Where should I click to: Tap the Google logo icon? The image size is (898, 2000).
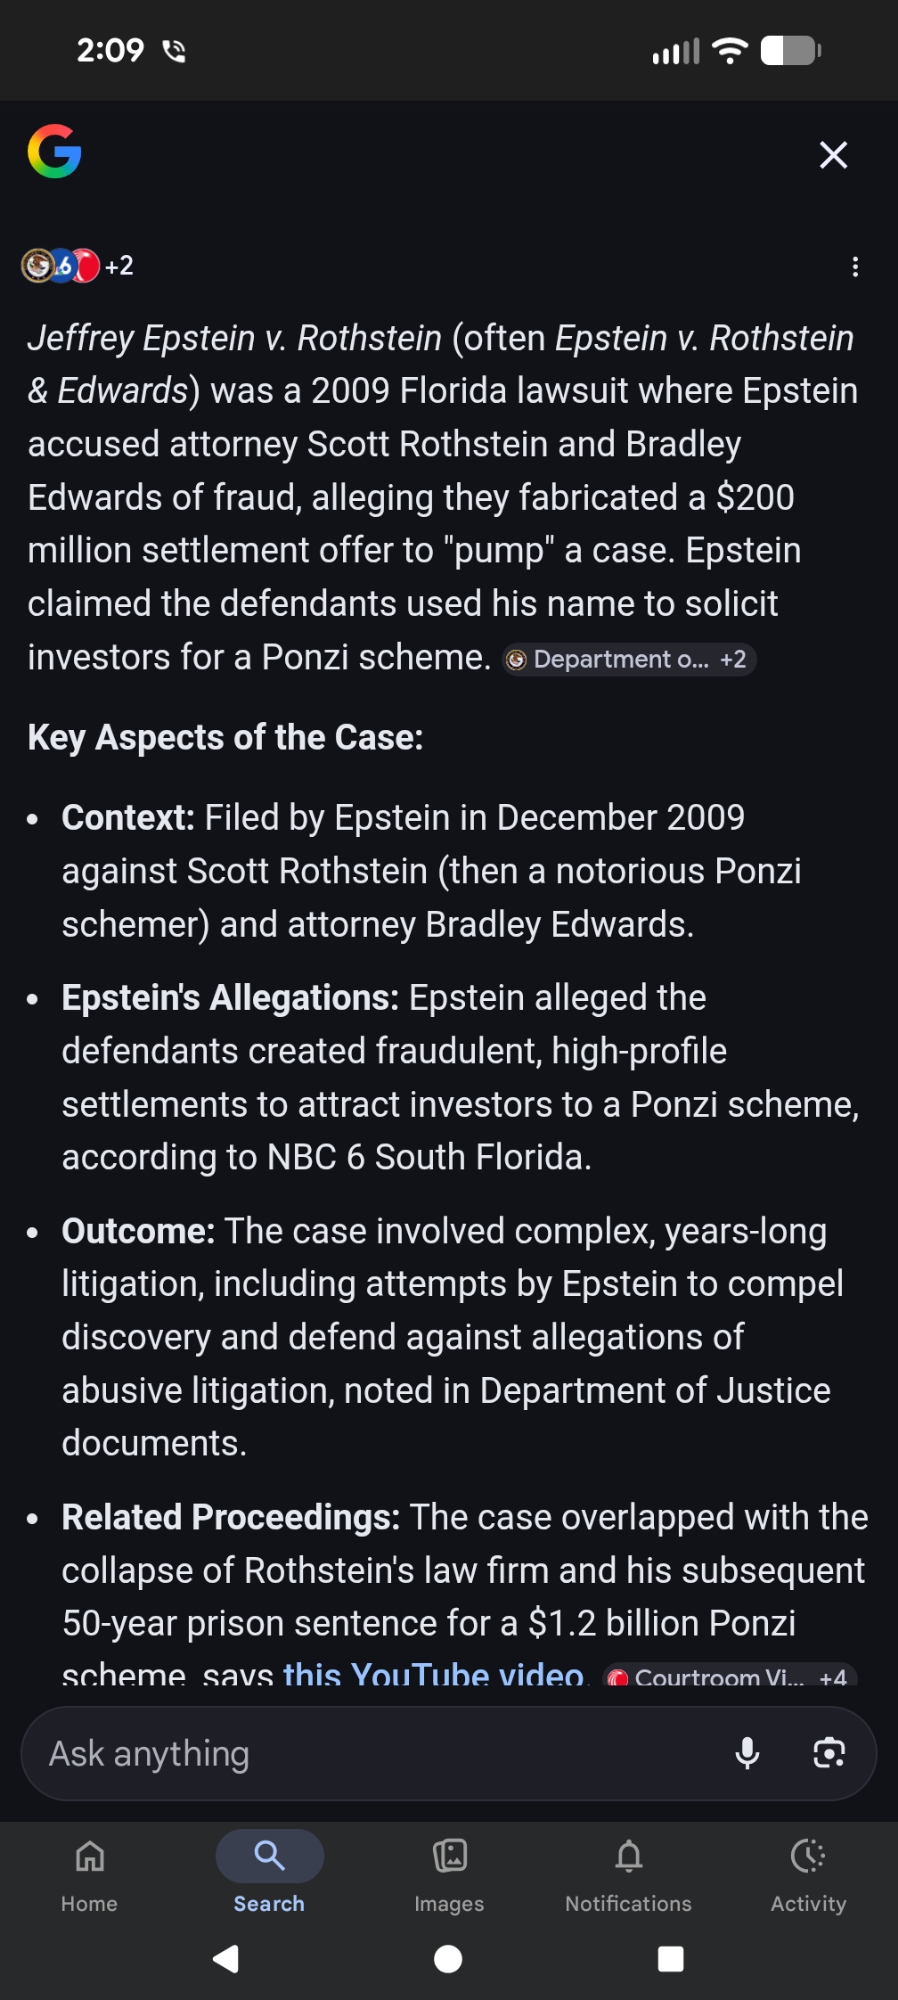point(54,152)
